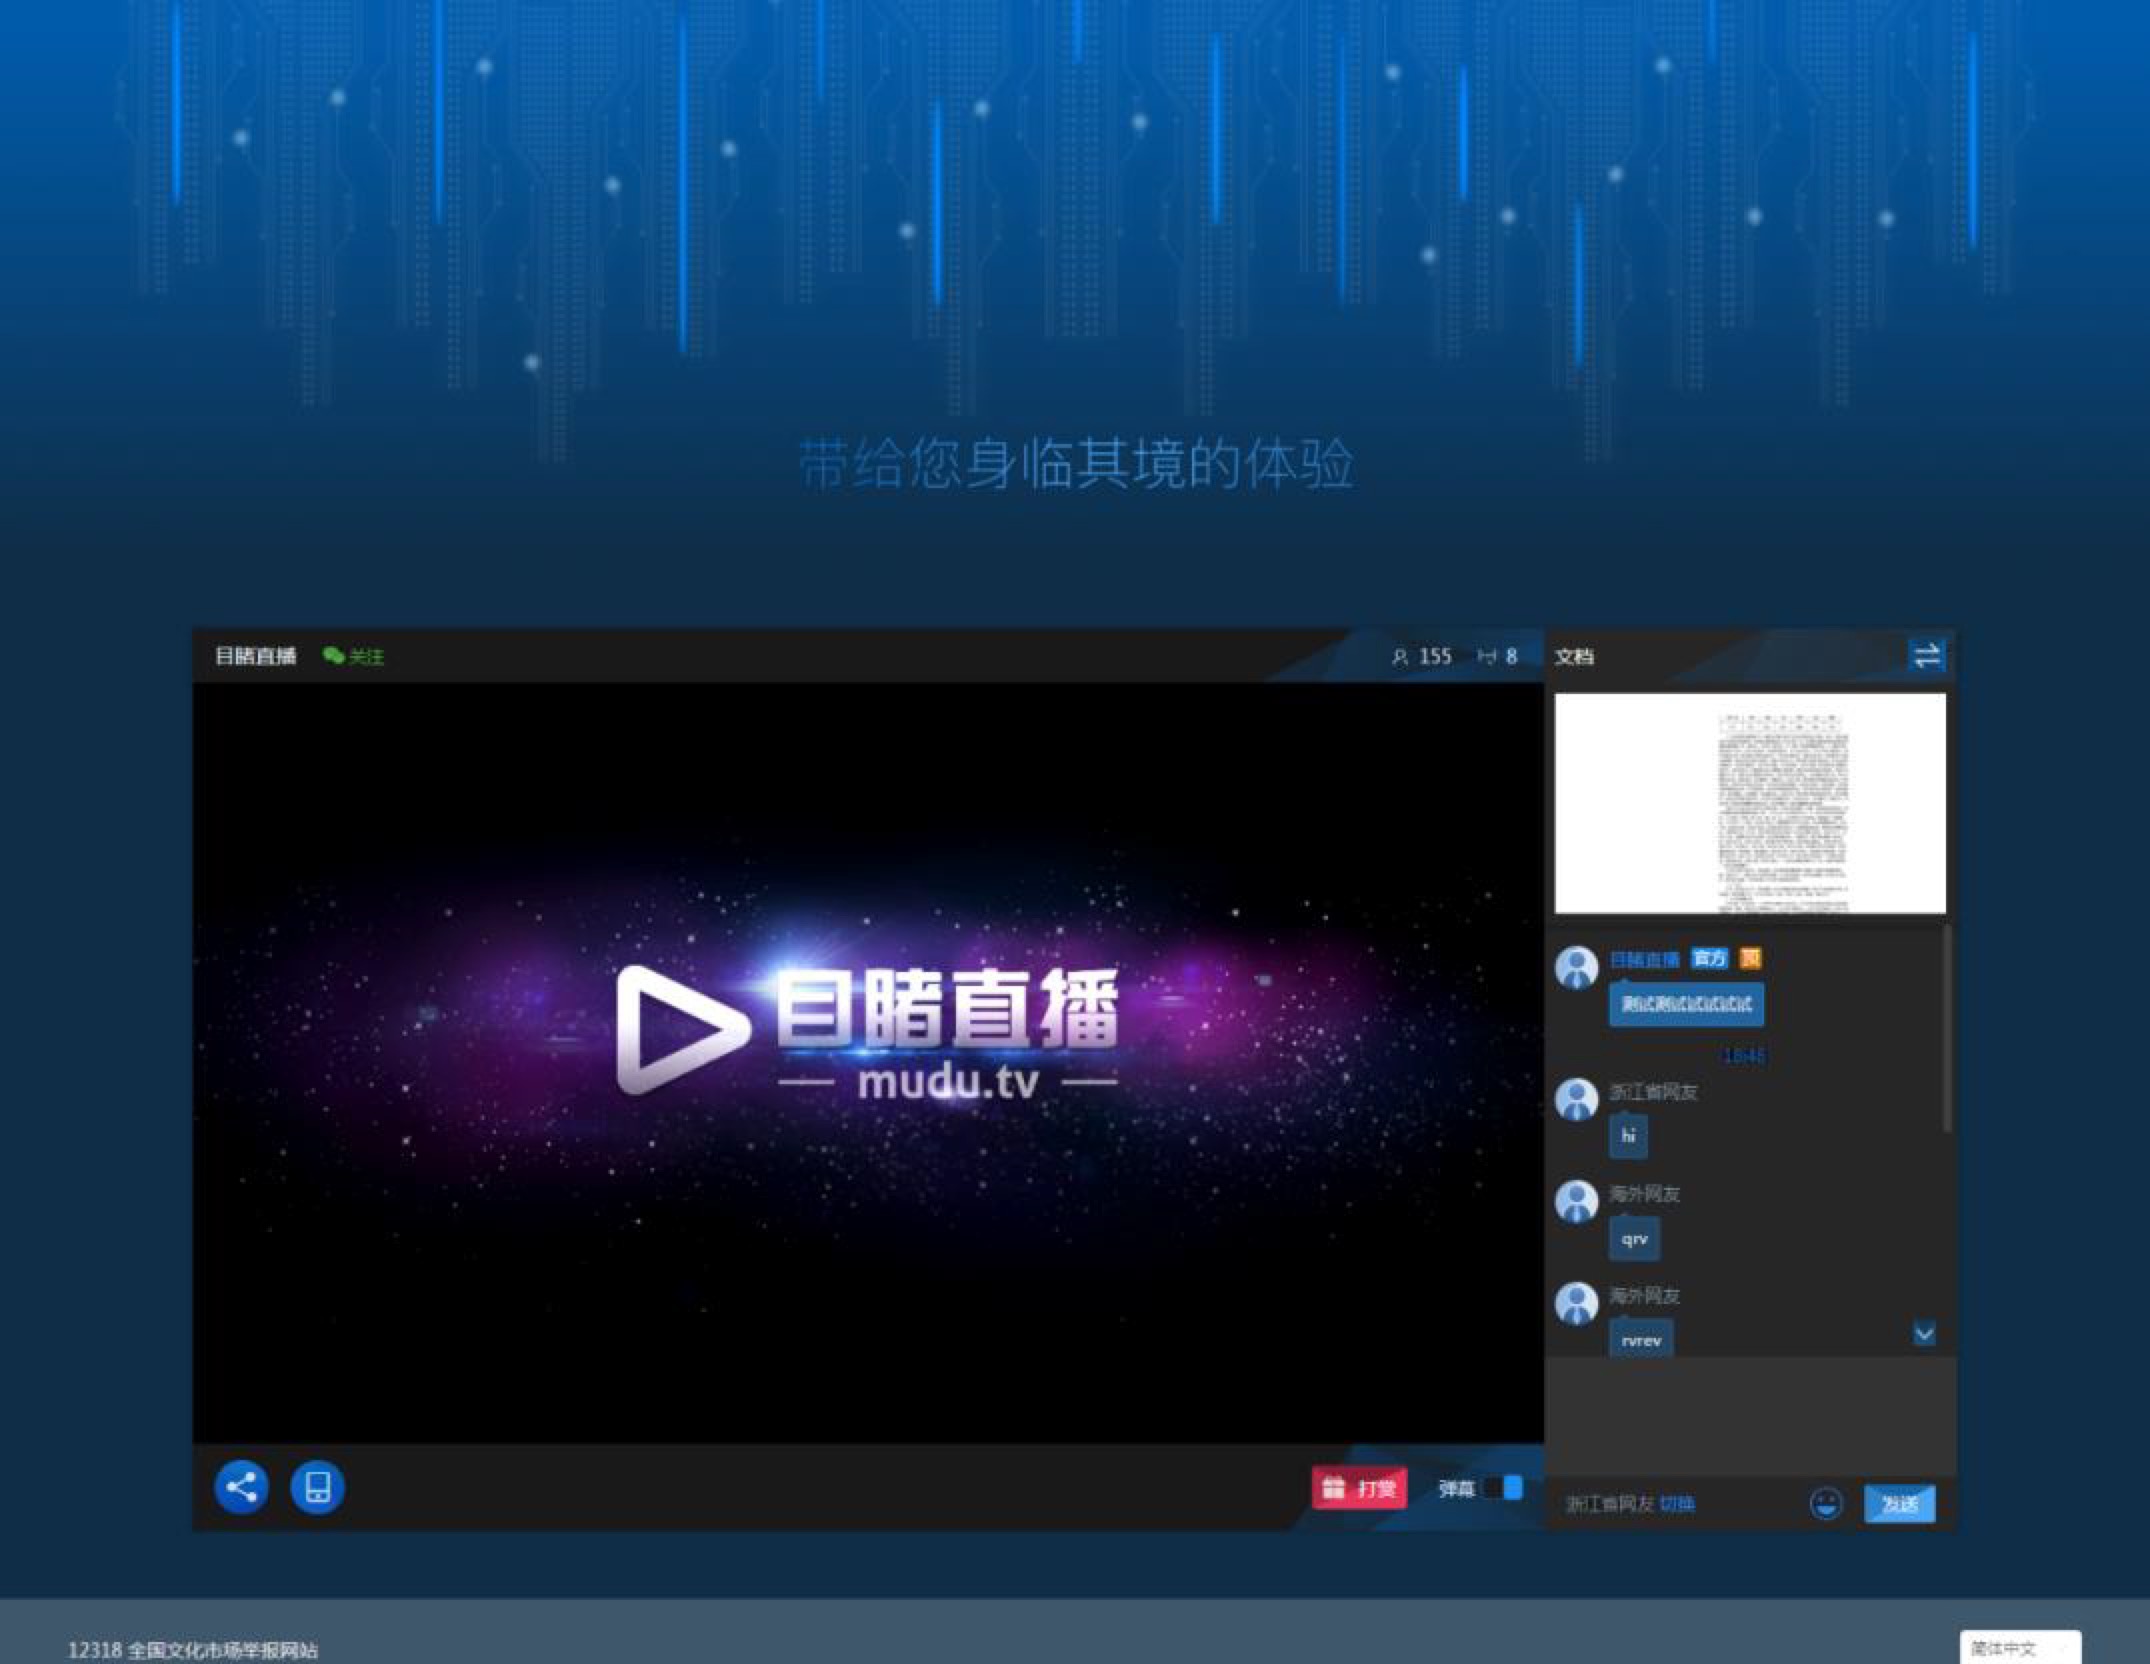Click the 'rvrev' chat message bubble

[x=1641, y=1338]
